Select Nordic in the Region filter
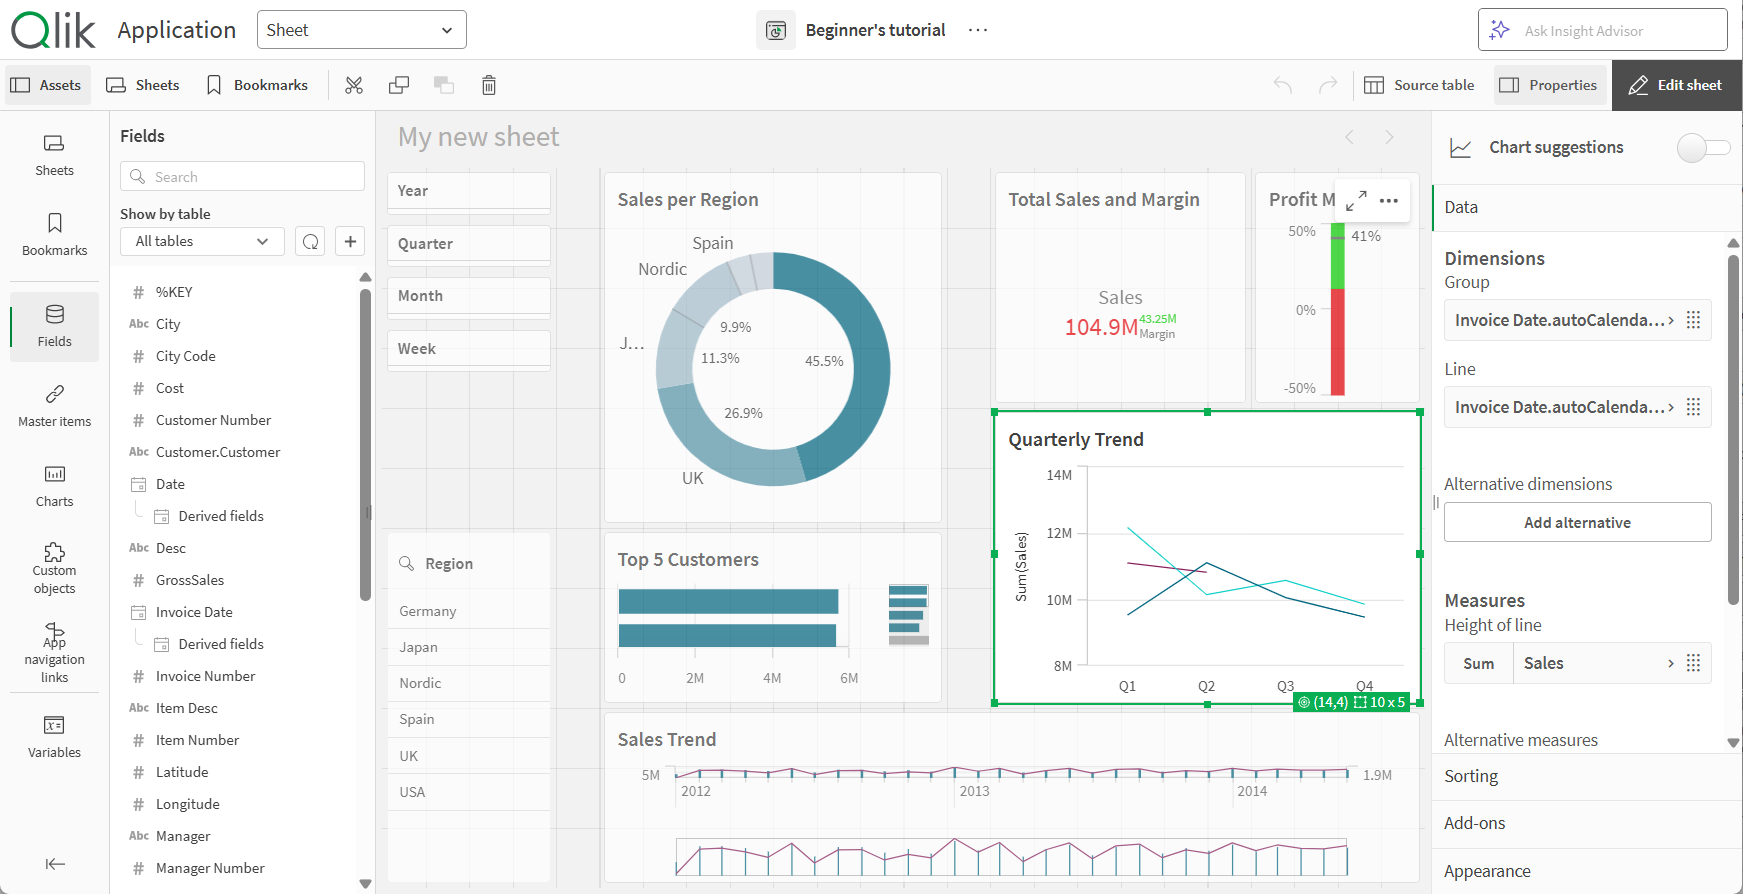The width and height of the screenshot is (1743, 894). coord(469,683)
